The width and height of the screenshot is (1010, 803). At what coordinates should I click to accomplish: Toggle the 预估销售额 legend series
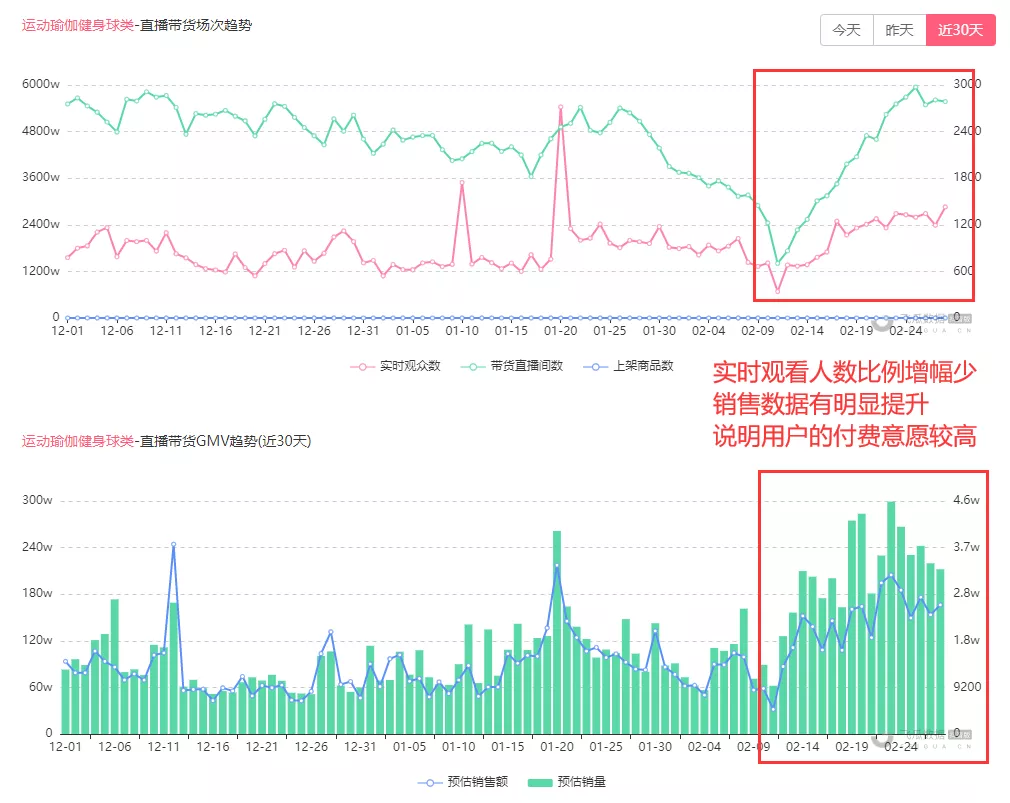pyautogui.click(x=463, y=782)
